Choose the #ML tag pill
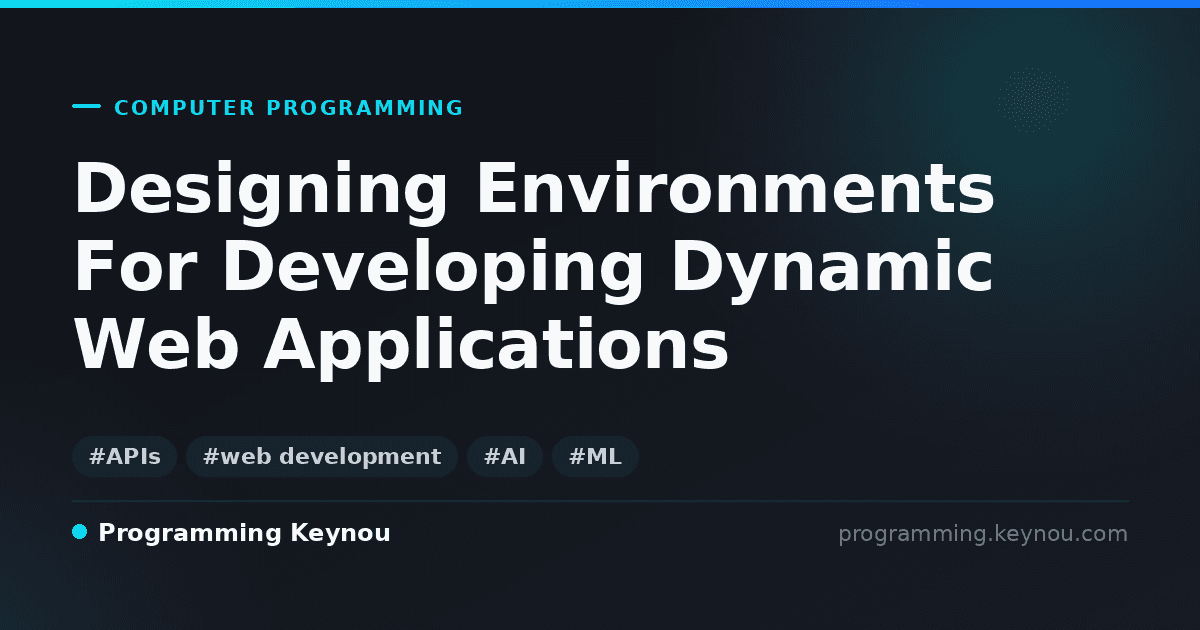 tap(595, 457)
